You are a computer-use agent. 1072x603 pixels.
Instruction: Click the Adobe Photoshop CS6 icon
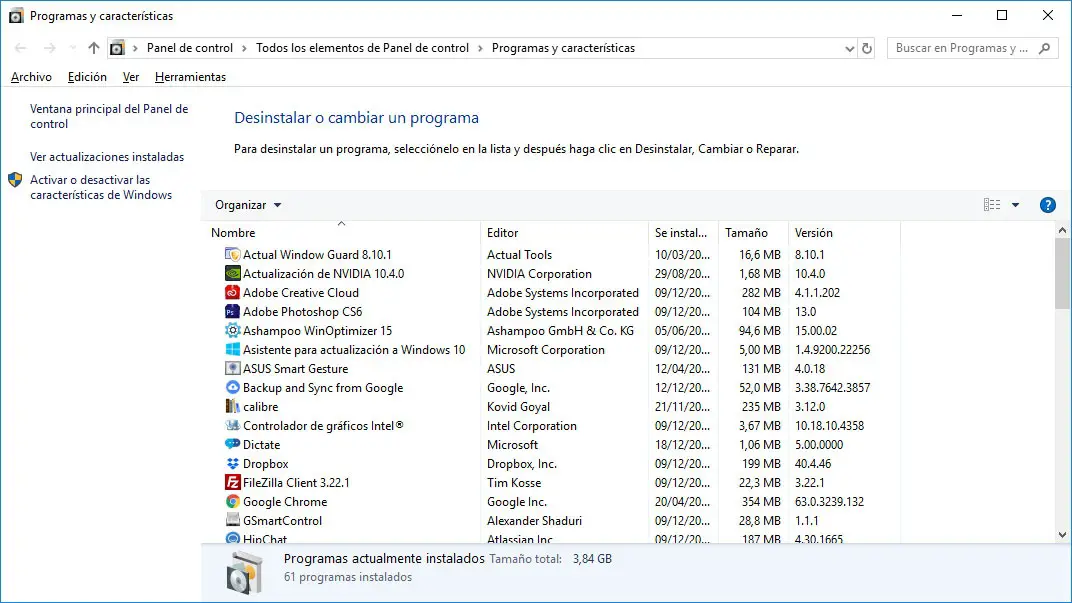(x=232, y=312)
